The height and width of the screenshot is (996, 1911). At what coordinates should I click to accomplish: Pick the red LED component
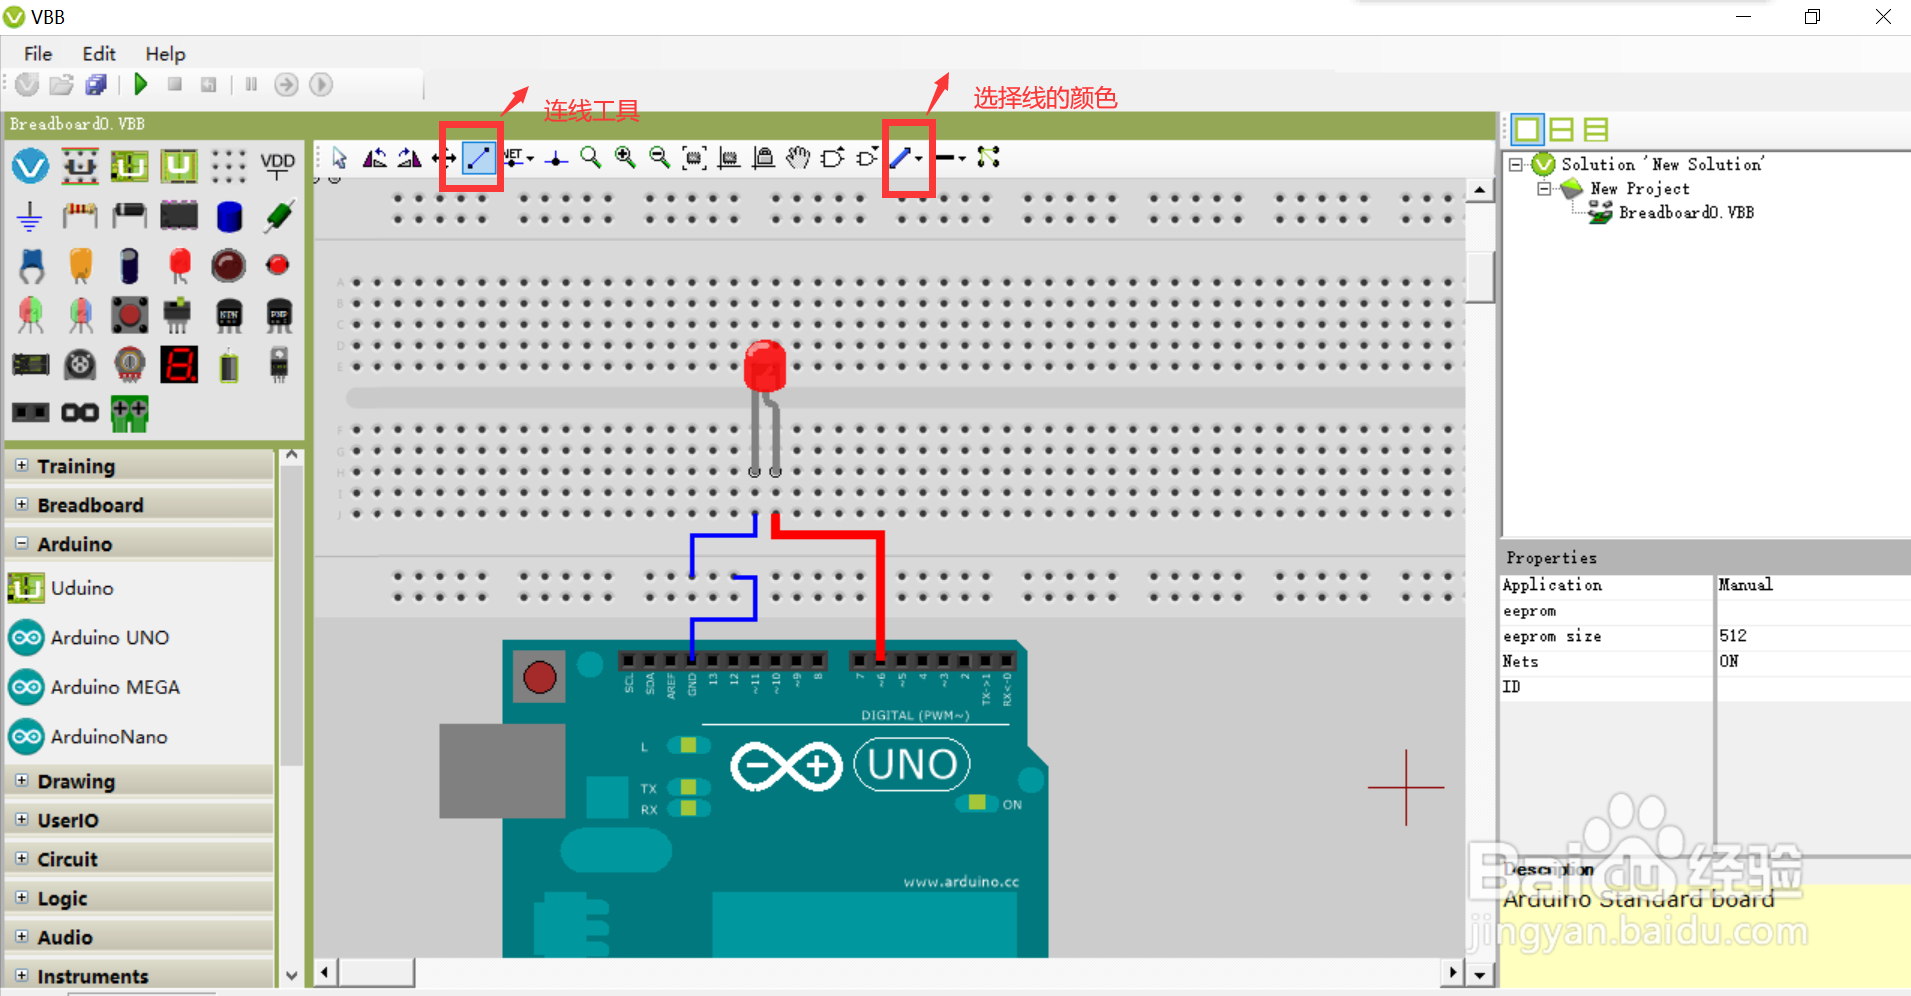tap(179, 265)
